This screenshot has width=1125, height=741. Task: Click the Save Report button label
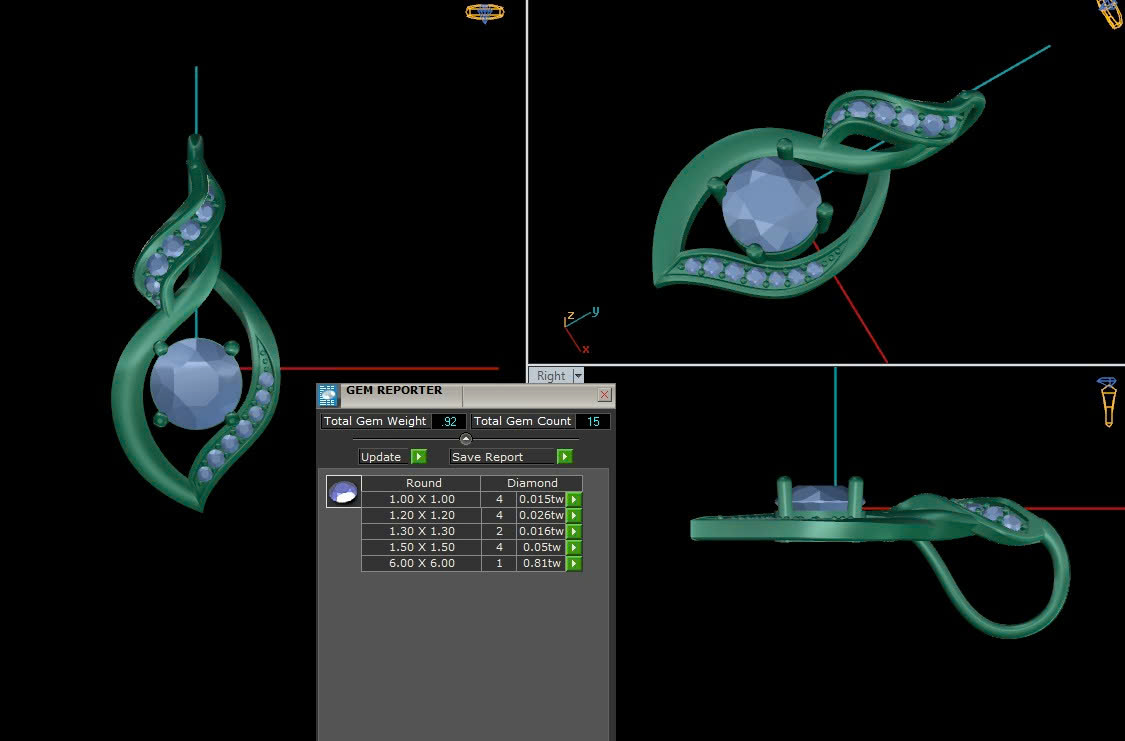(x=488, y=457)
